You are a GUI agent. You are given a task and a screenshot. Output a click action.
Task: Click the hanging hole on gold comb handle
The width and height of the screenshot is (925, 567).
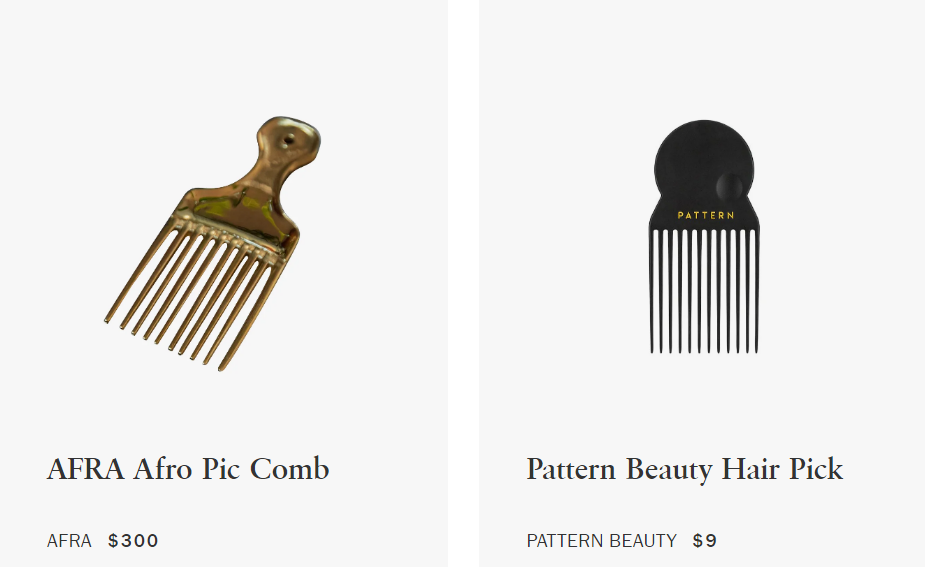pyautogui.click(x=289, y=140)
